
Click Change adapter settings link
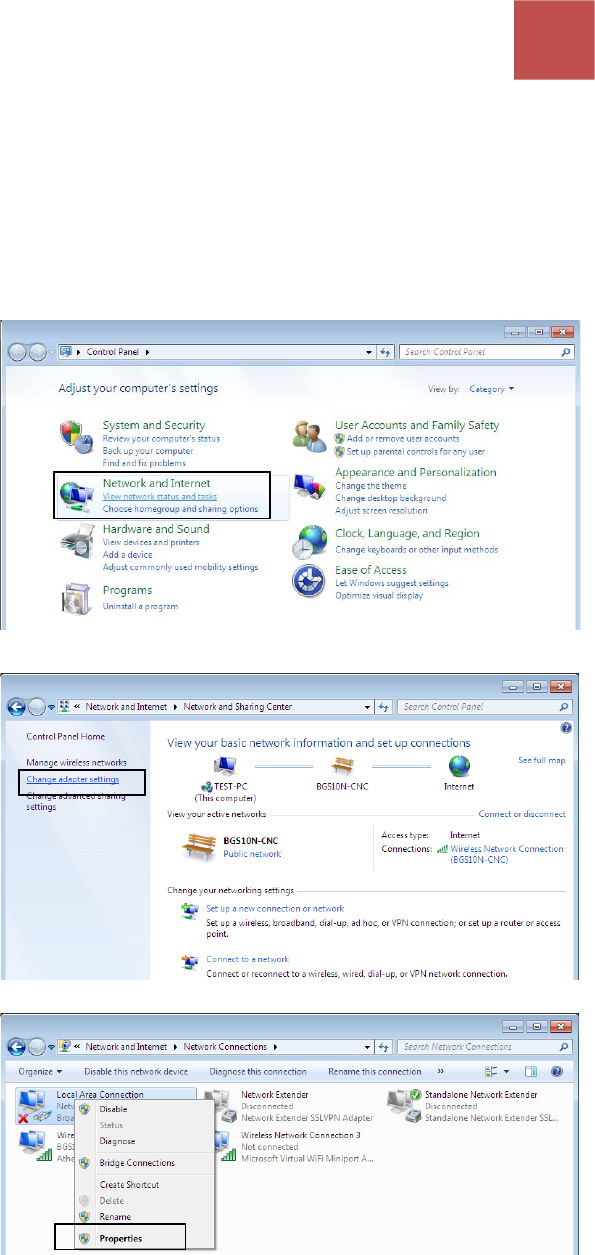tap(72, 779)
